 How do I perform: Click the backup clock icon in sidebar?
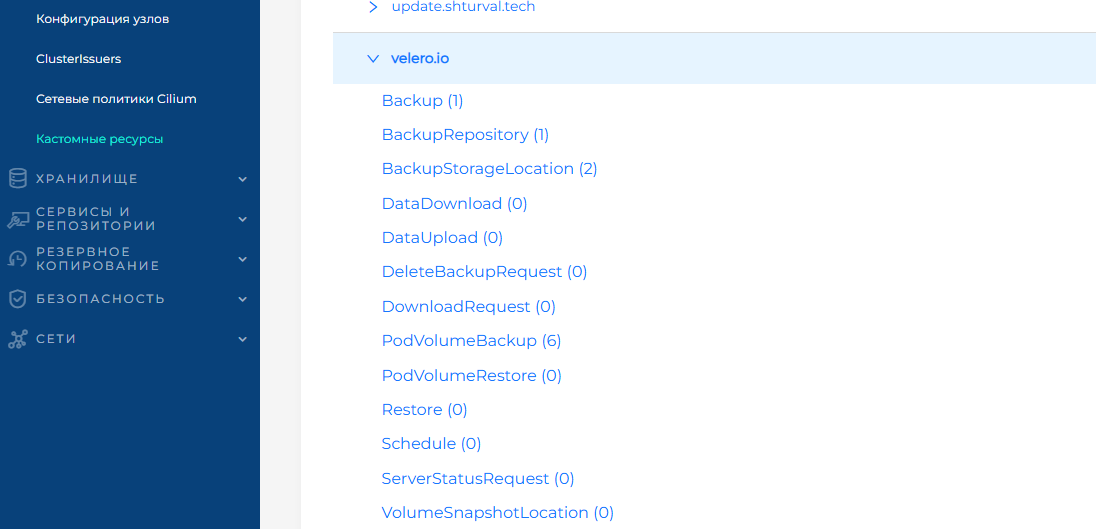tap(17, 259)
